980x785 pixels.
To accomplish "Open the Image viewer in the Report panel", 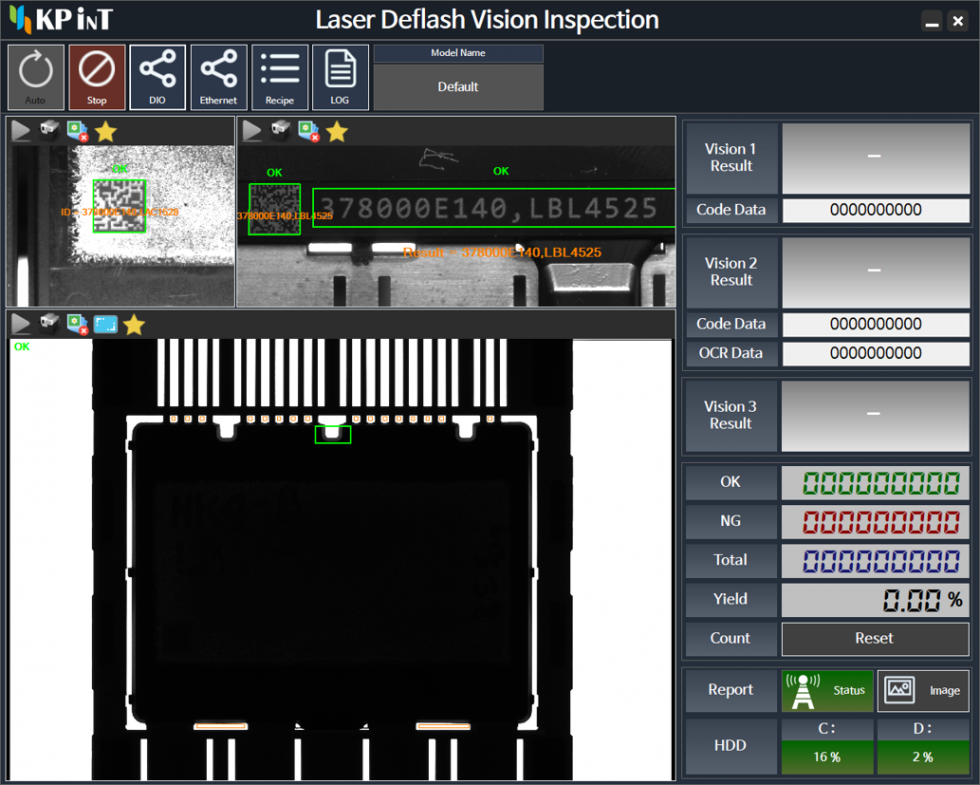I will tap(923, 690).
